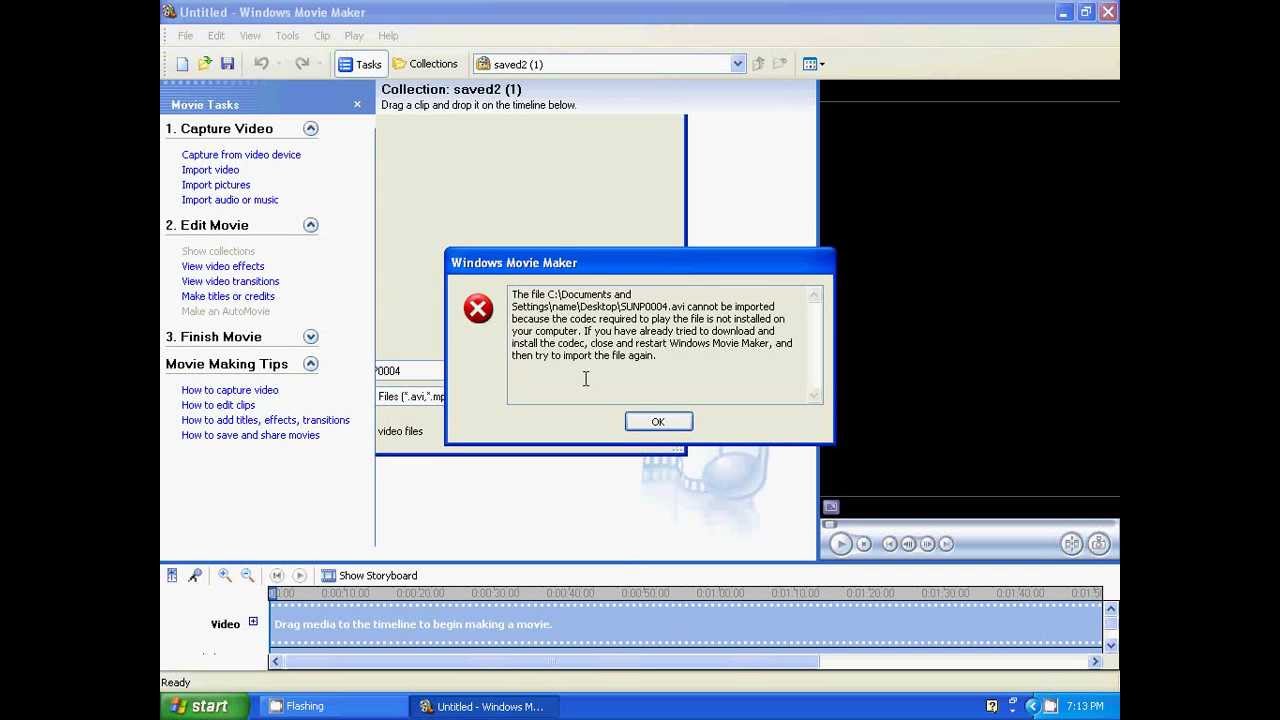The width and height of the screenshot is (1280, 720).
Task: Click Rewind Timeline button
Action: pyautogui.click(x=277, y=576)
